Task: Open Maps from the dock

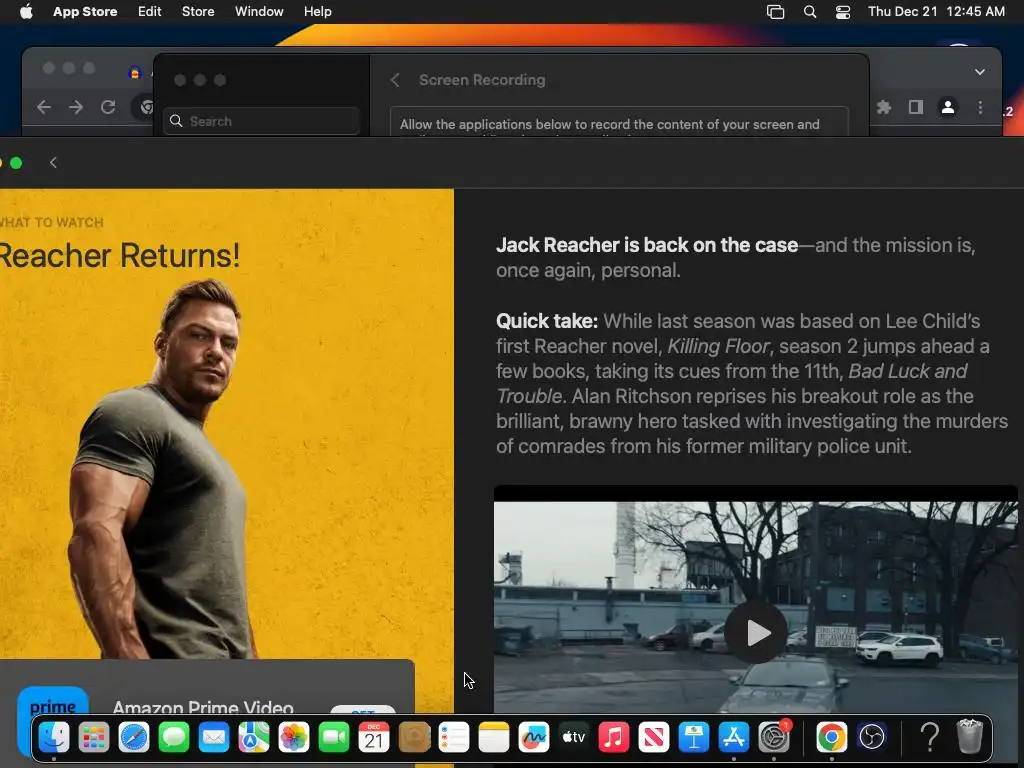Action: tap(253, 738)
